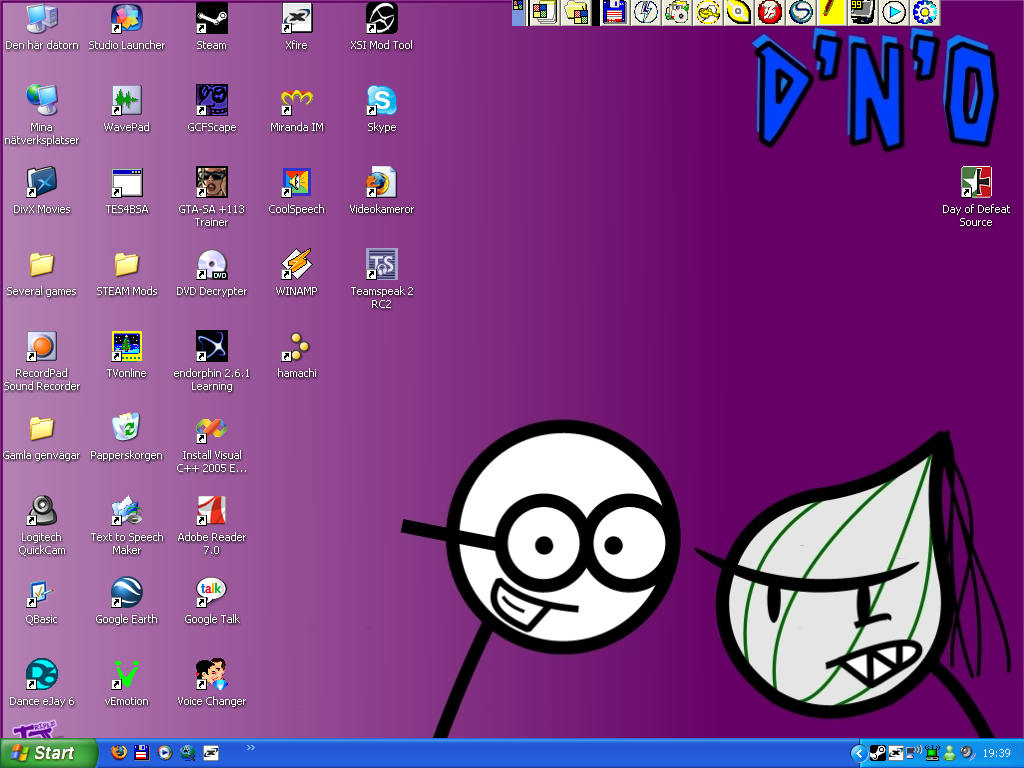1024x768 pixels.
Task: Open Google Earth desktop icon
Action: tap(126, 592)
